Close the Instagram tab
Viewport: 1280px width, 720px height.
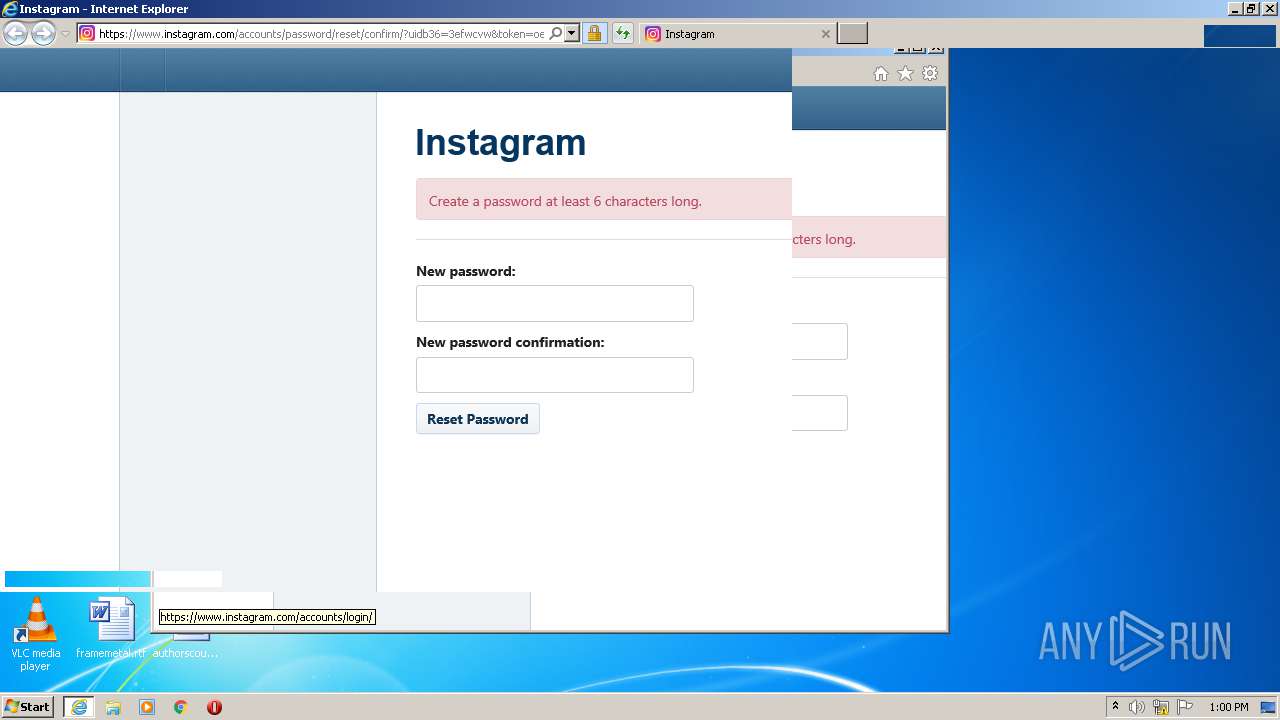(825, 33)
